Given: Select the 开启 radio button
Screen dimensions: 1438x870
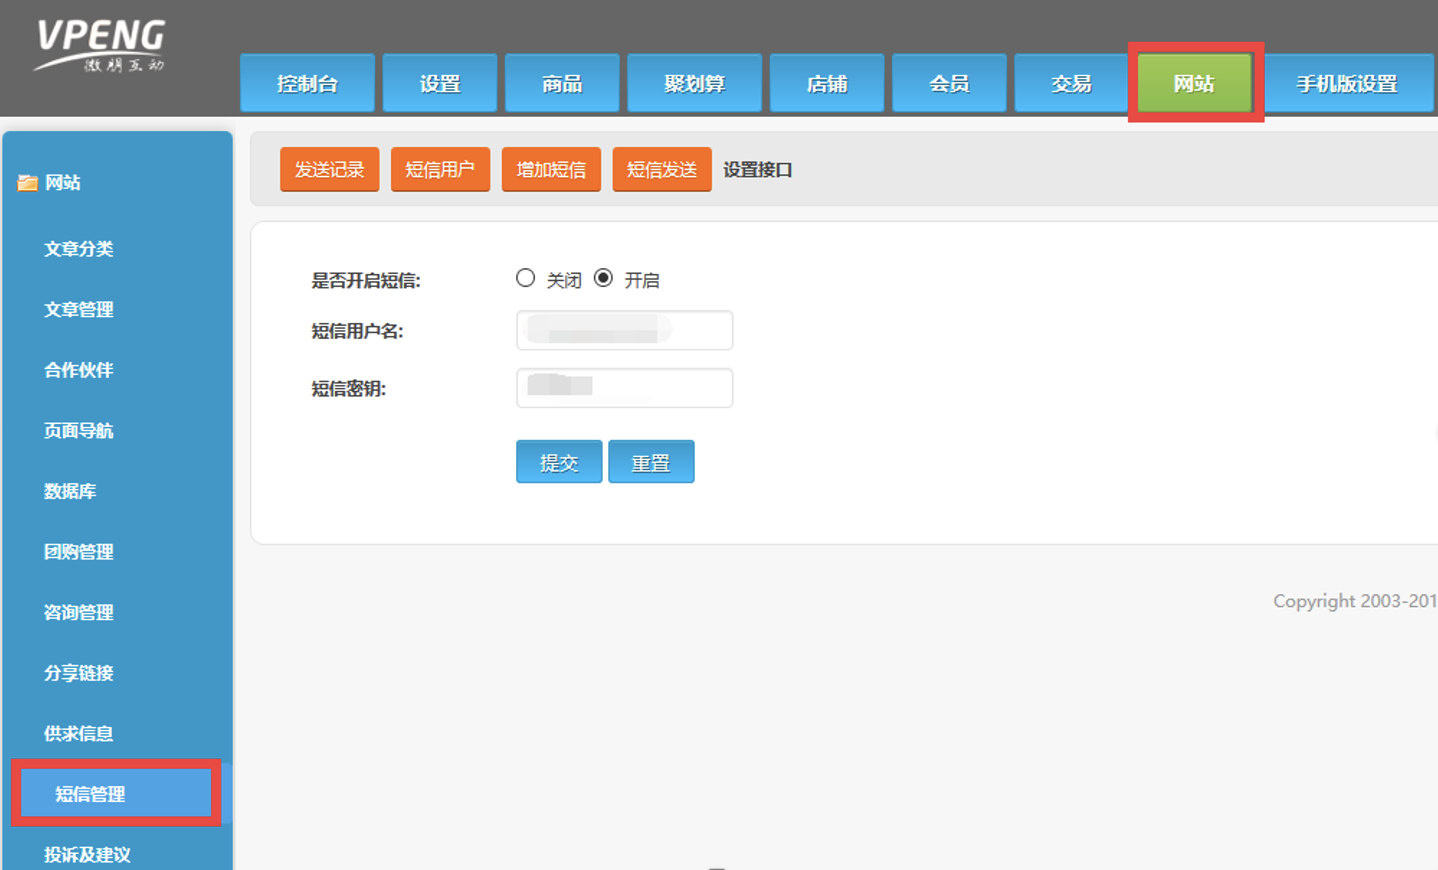Looking at the screenshot, I should (x=603, y=278).
